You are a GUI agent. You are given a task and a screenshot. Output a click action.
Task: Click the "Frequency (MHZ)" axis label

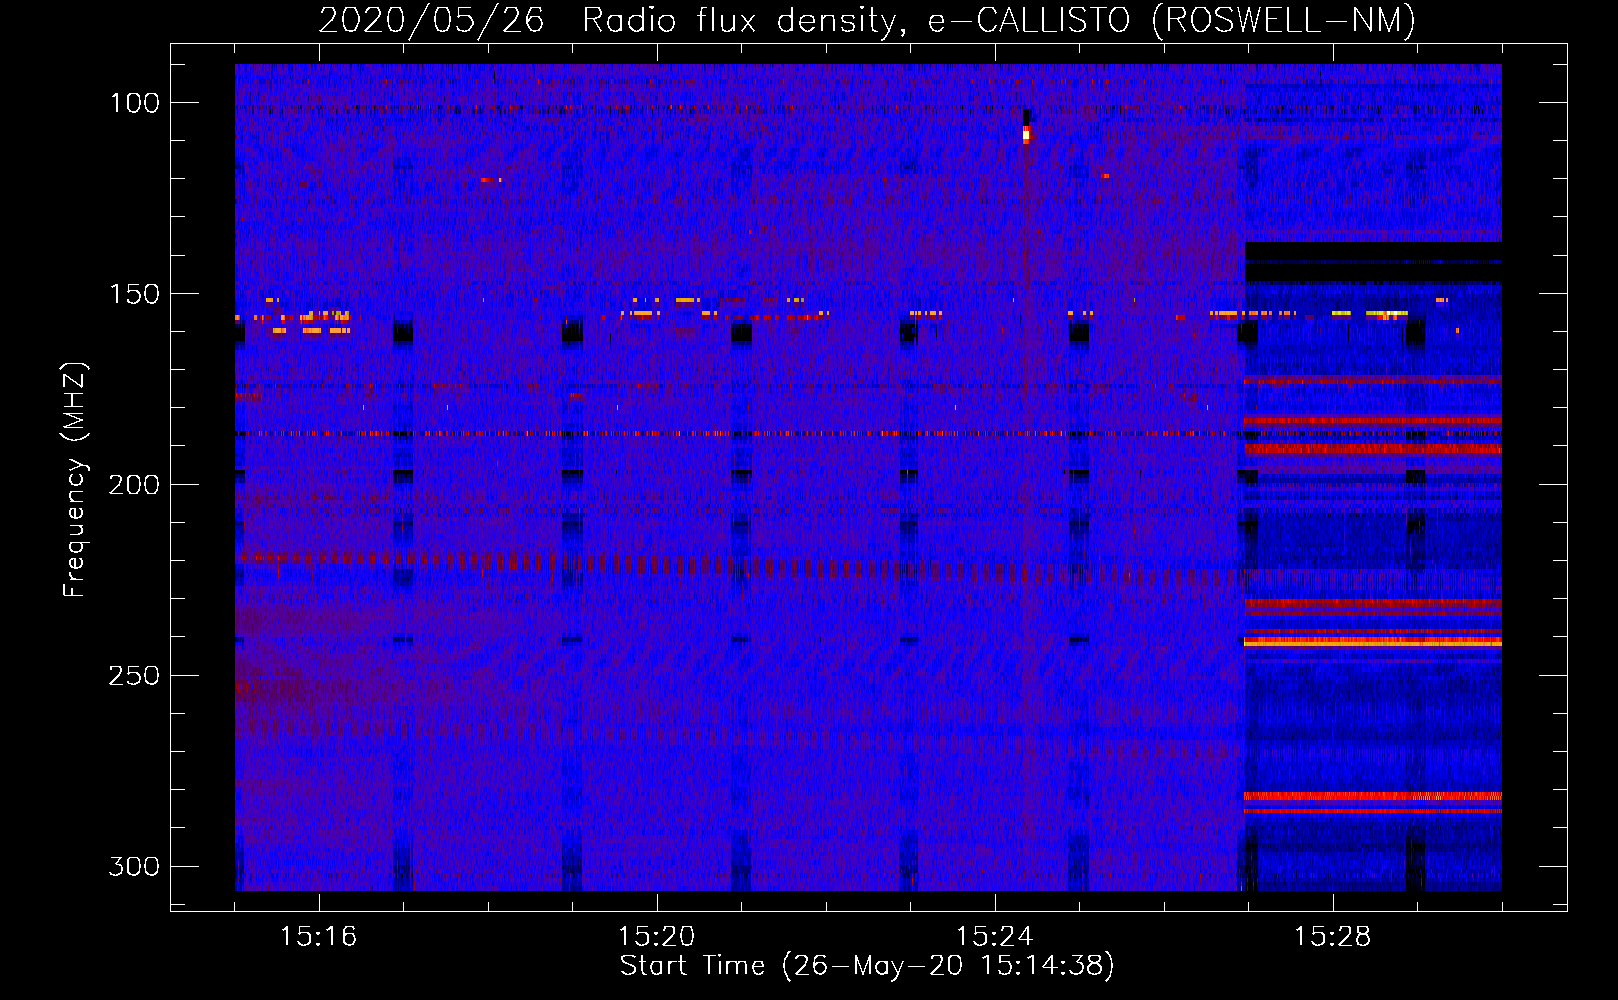pos(75,480)
